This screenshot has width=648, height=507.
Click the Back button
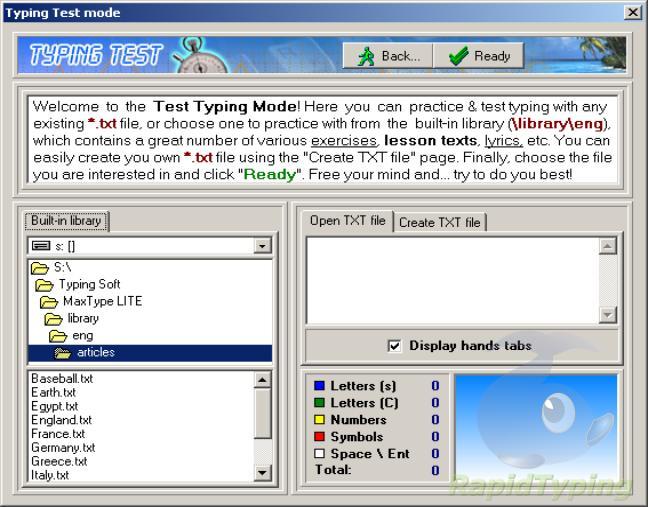click(388, 56)
